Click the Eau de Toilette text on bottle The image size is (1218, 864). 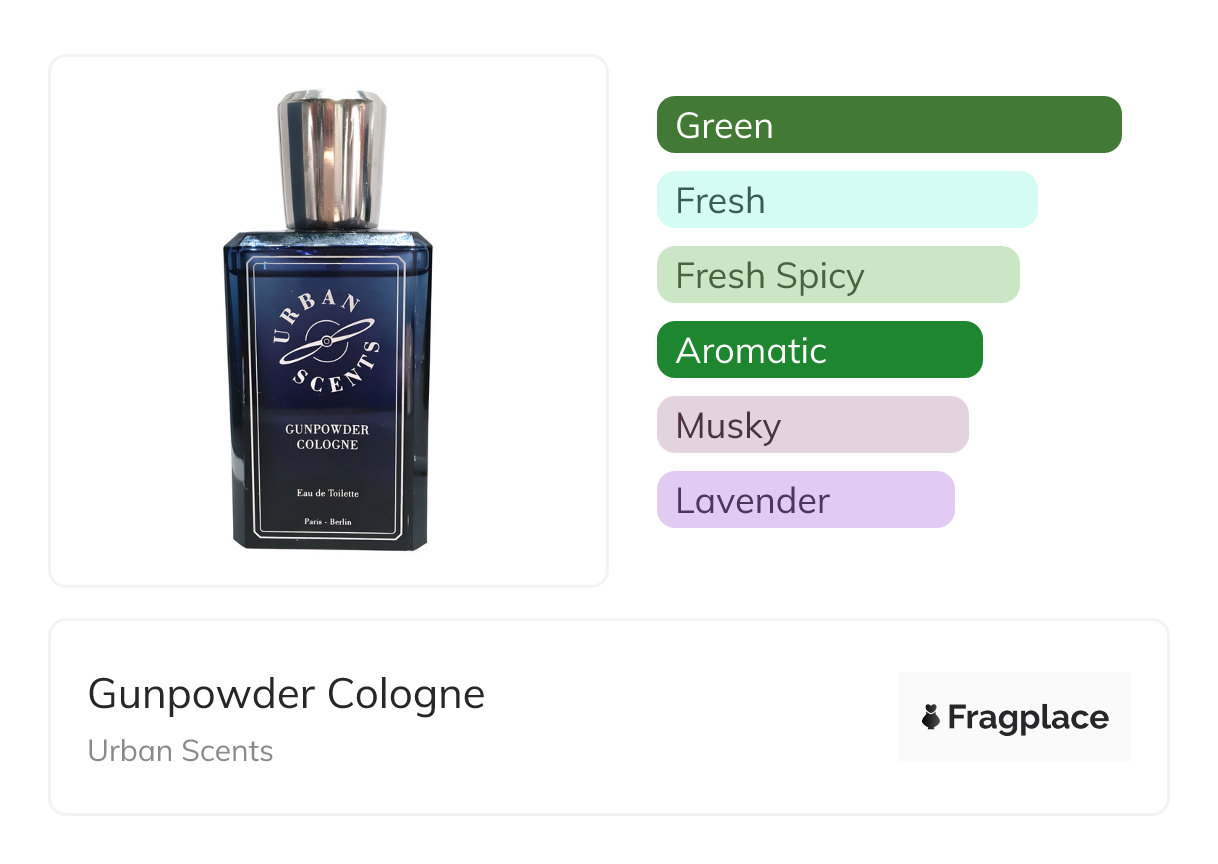pyautogui.click(x=328, y=494)
